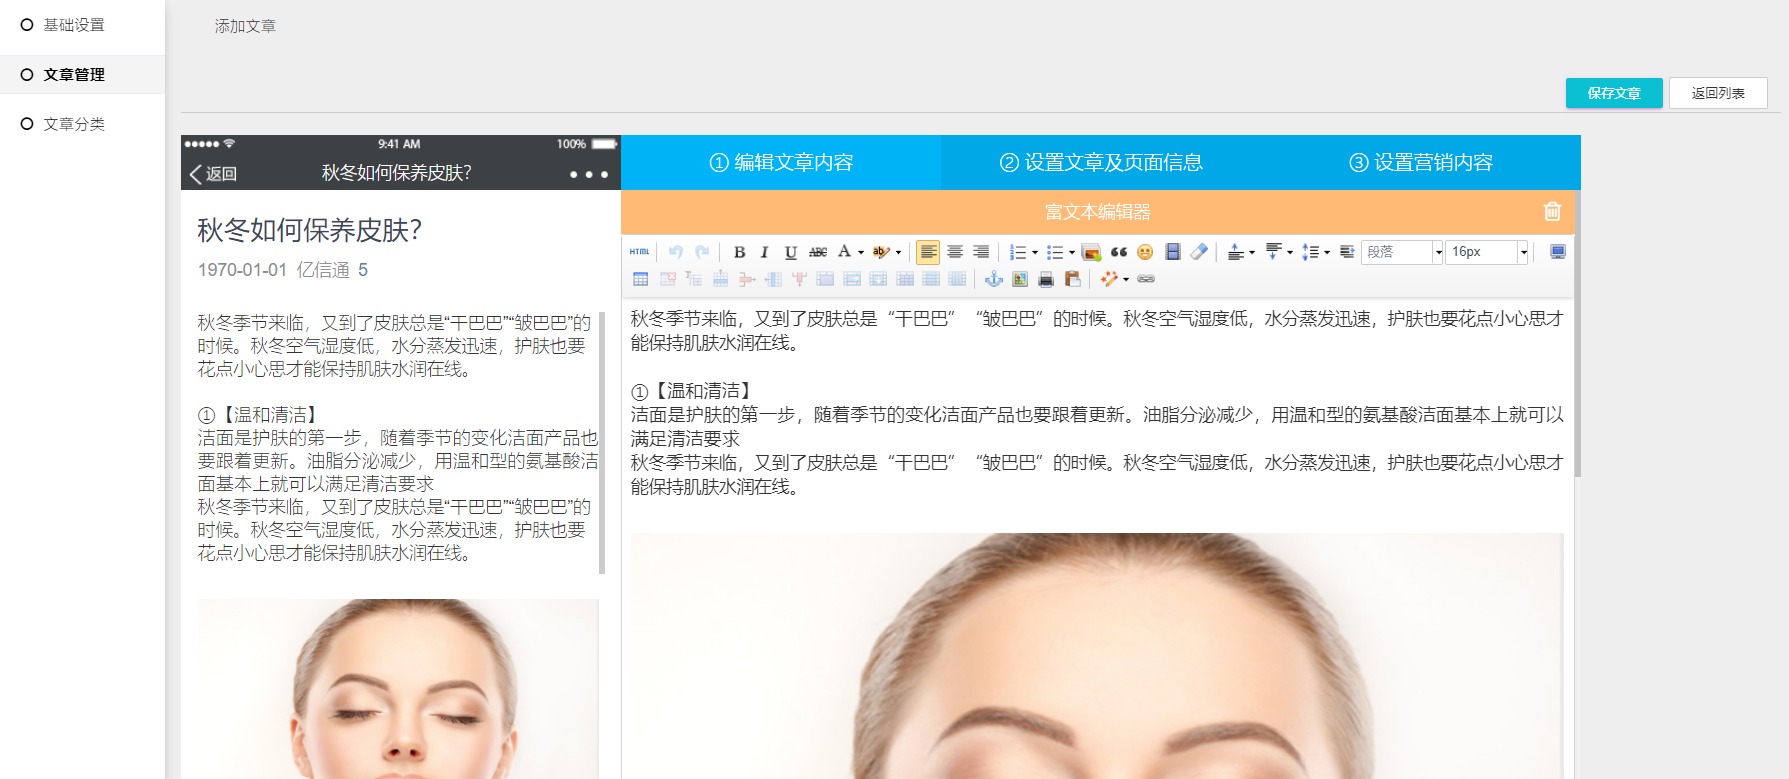Screen dimensions: 1789x779
Task: Print the editor content
Action: point(1046,279)
